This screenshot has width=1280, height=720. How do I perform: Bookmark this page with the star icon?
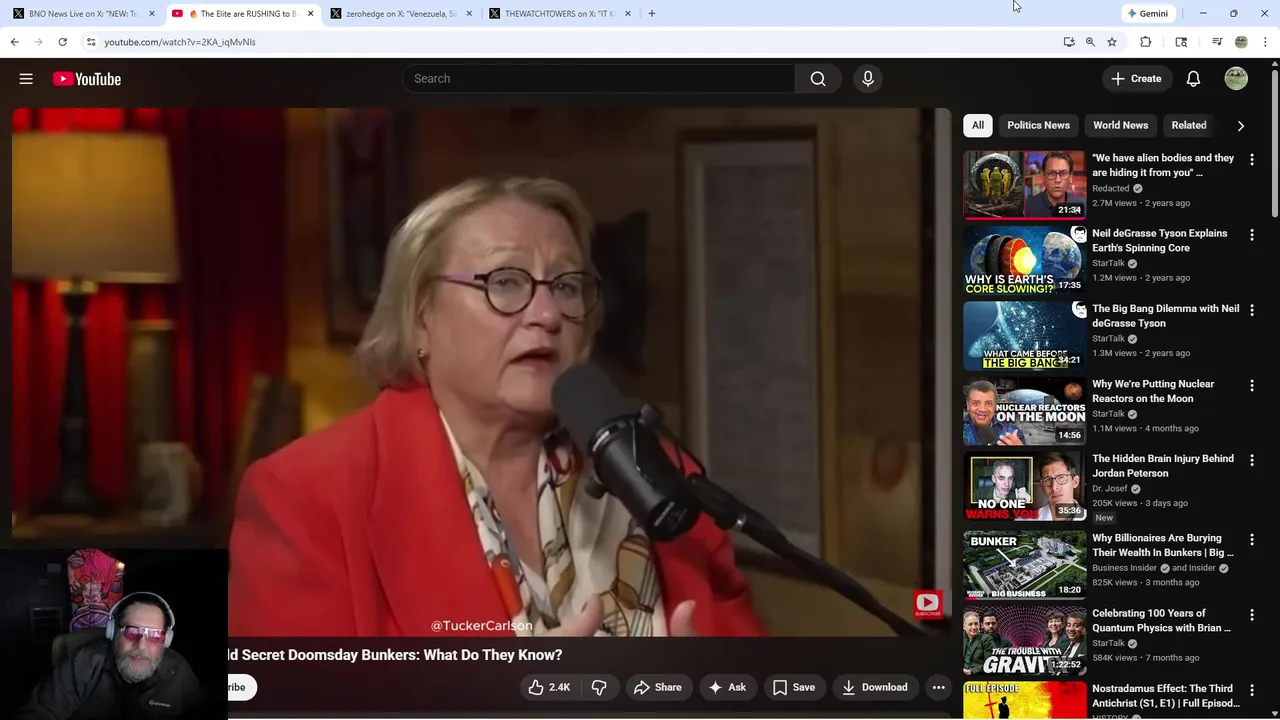[x=1111, y=42]
